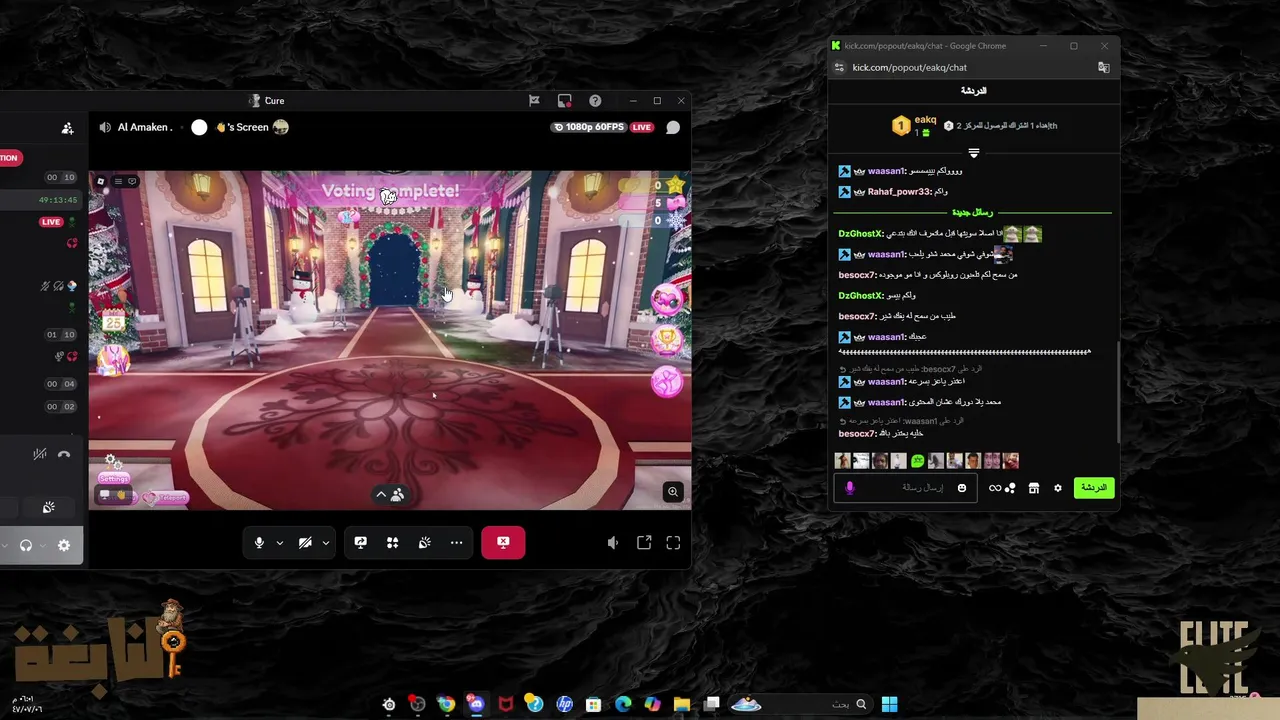Toggle noise suppression icon in the voice panel
This screenshot has width=1280, height=720.
pyautogui.click(x=39, y=454)
